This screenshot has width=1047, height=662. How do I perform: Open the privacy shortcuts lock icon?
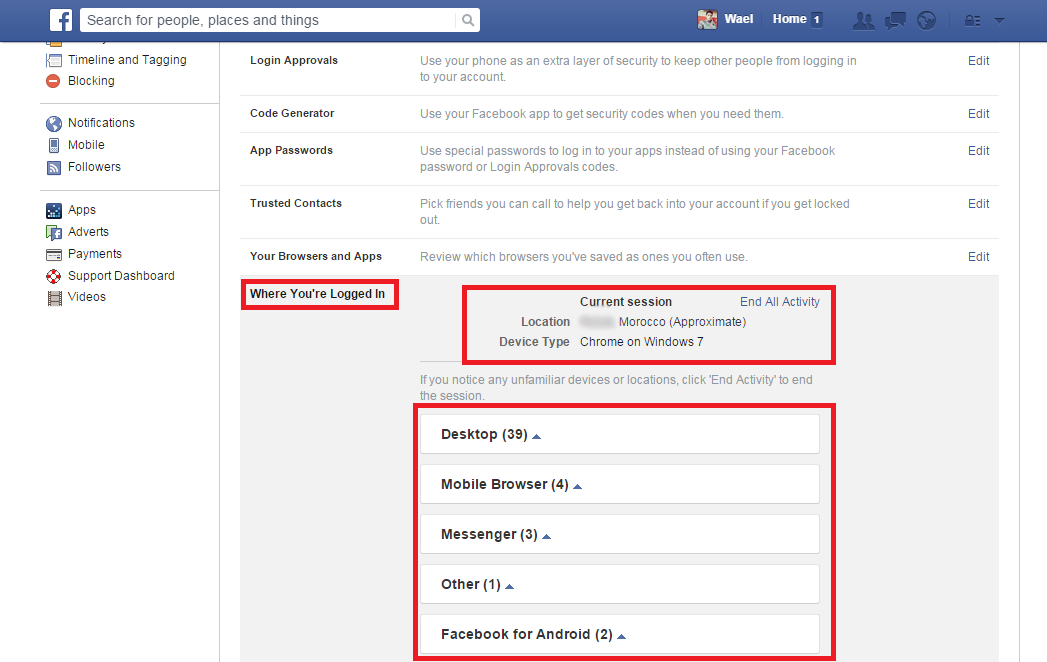tap(972, 21)
